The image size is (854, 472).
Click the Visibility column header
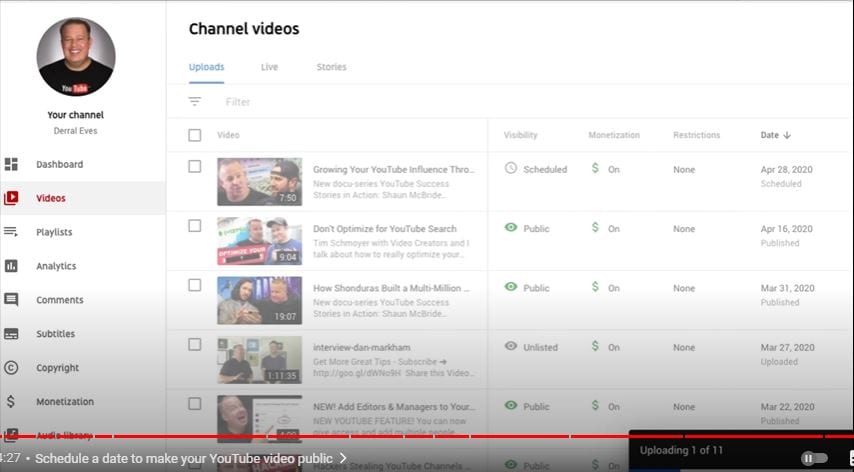(x=520, y=135)
